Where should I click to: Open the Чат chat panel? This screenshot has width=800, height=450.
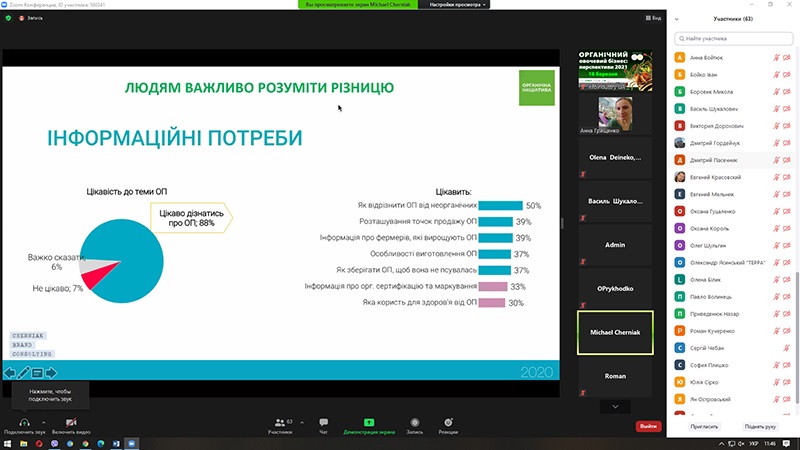coord(323,426)
